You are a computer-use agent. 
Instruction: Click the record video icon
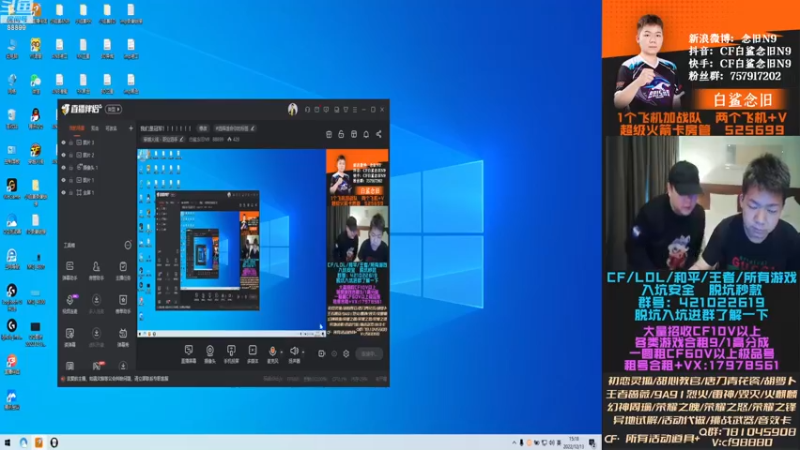[x=321, y=354]
